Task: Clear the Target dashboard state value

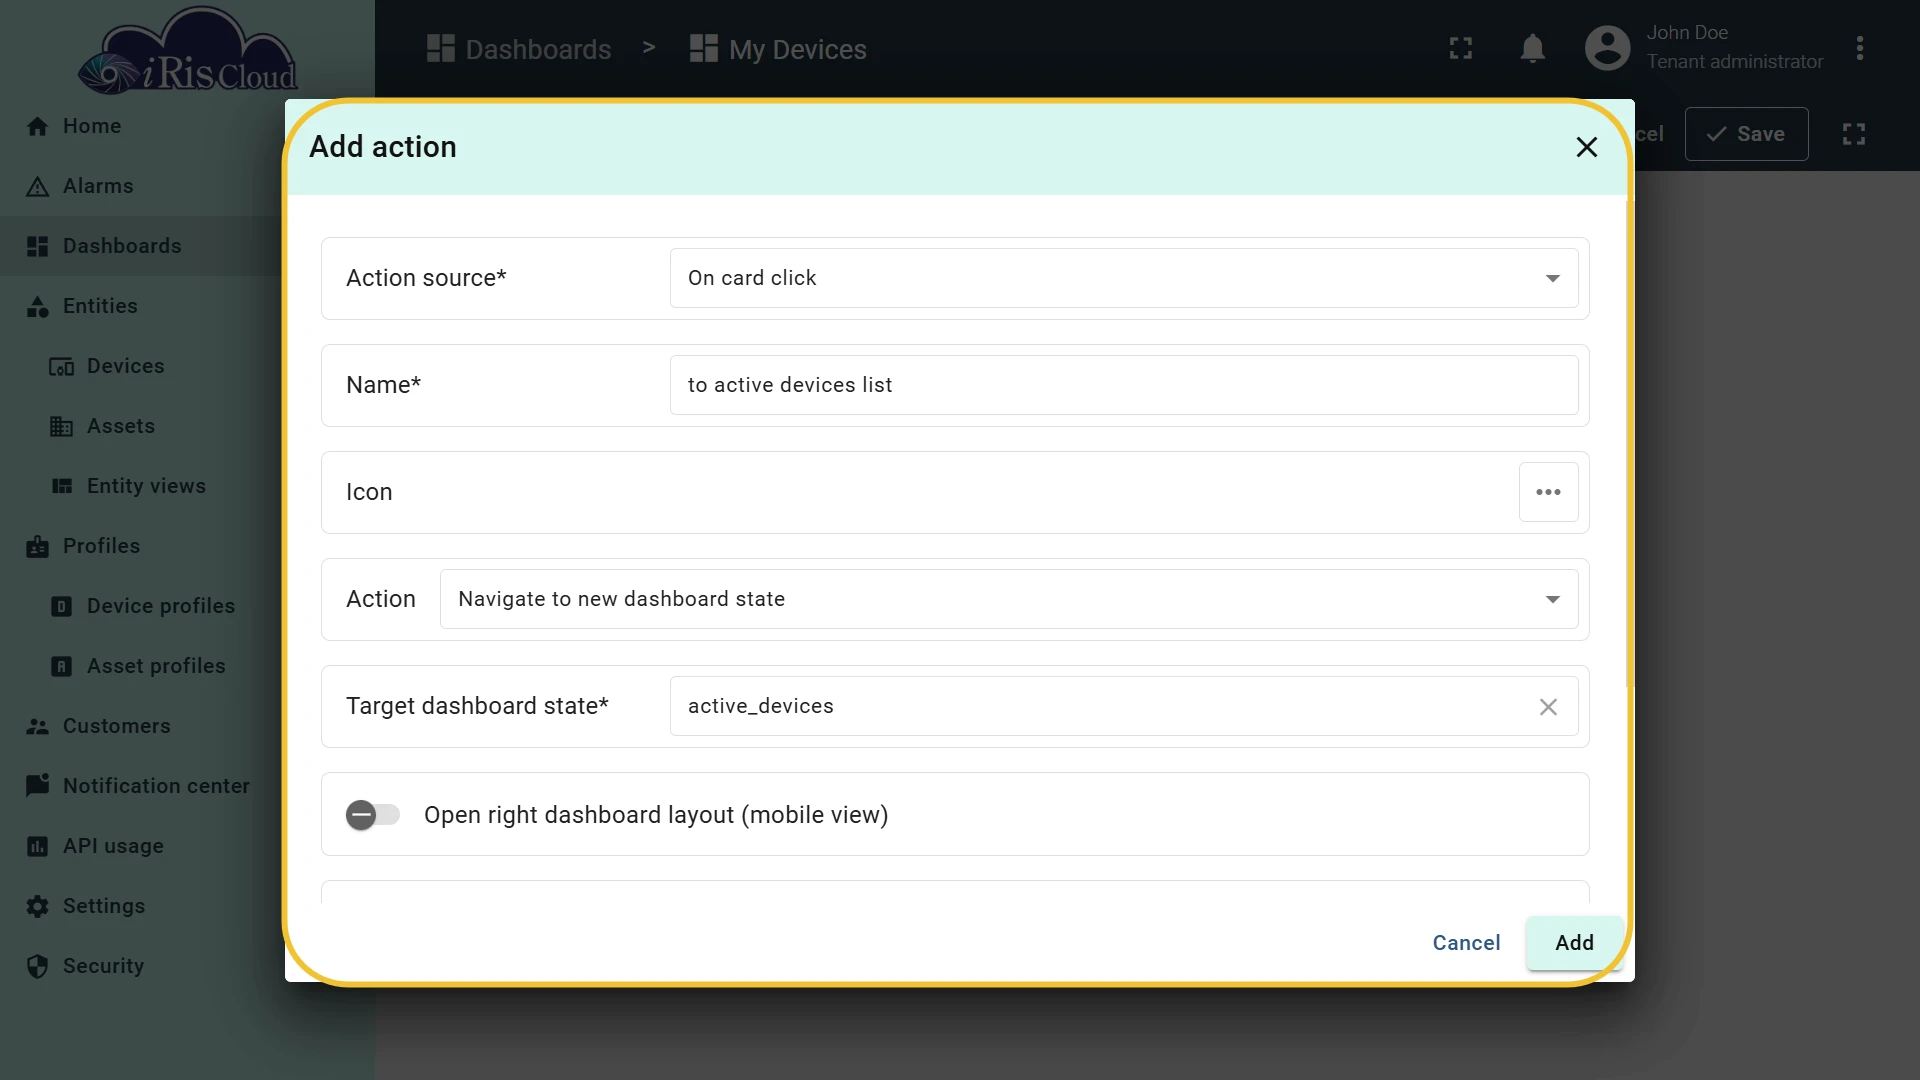Action: [x=1548, y=707]
